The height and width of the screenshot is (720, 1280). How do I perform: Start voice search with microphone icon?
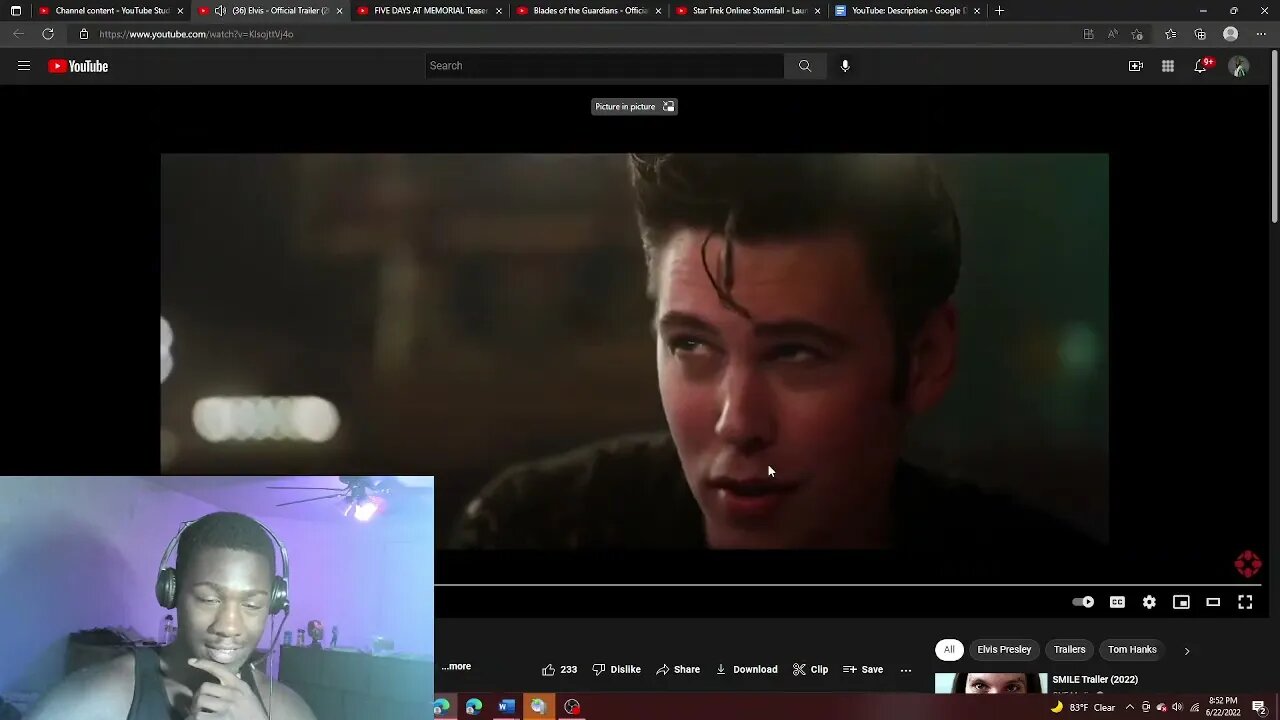pyautogui.click(x=845, y=66)
